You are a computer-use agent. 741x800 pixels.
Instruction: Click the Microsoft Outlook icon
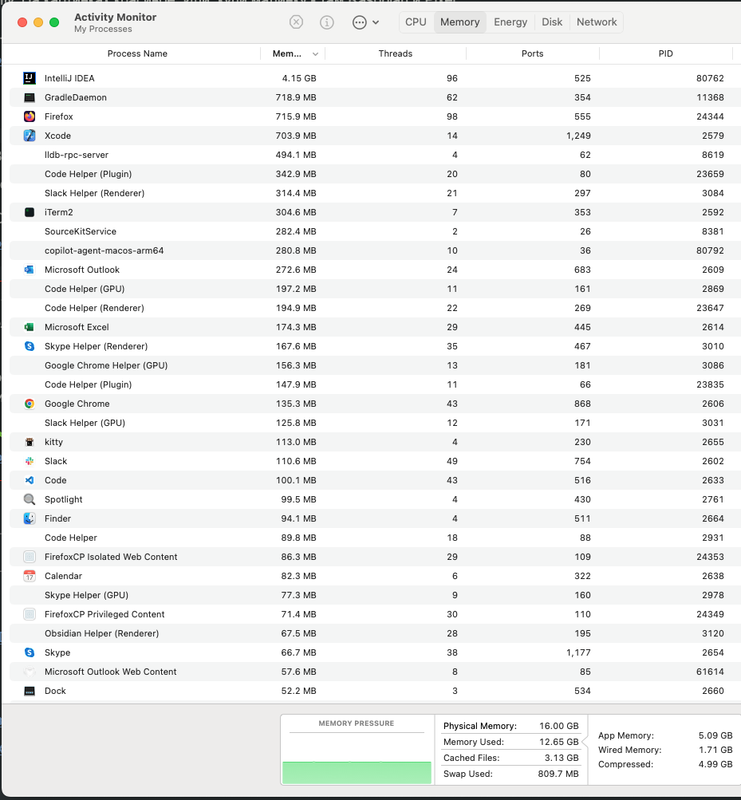click(x=30, y=269)
